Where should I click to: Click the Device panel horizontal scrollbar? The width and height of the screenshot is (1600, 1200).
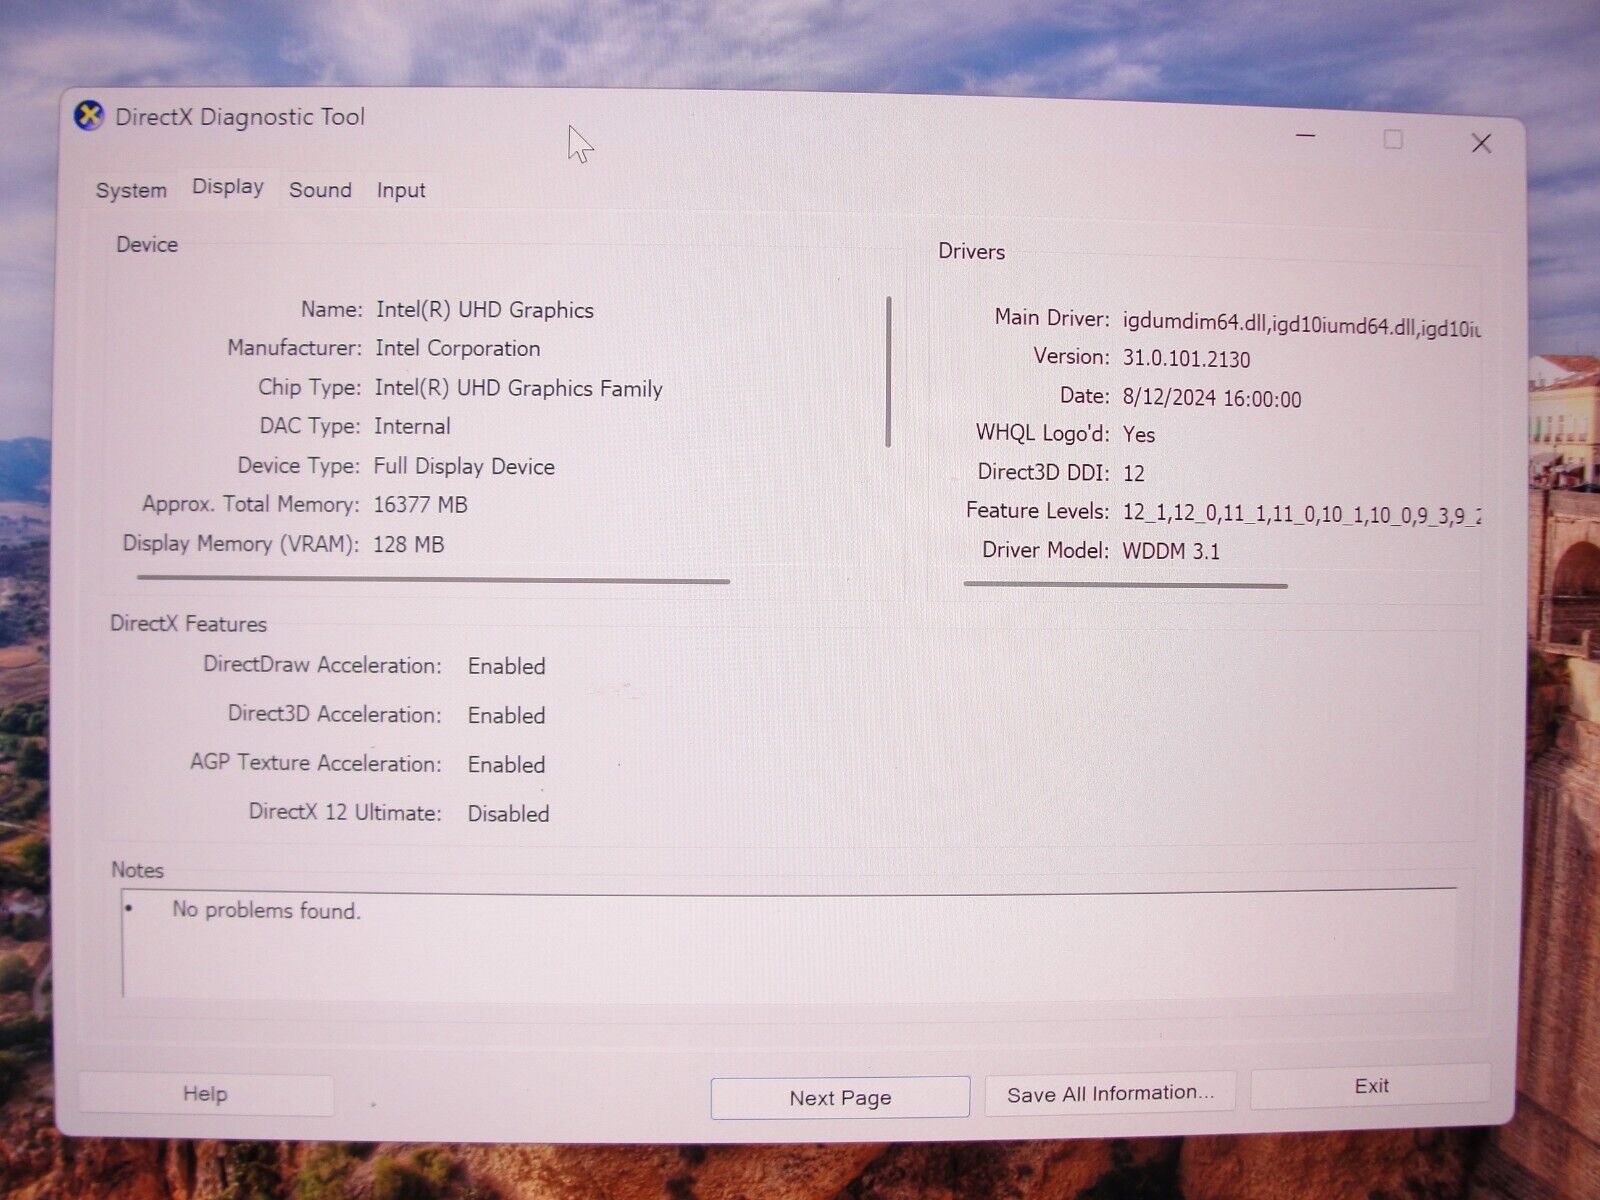click(x=433, y=579)
